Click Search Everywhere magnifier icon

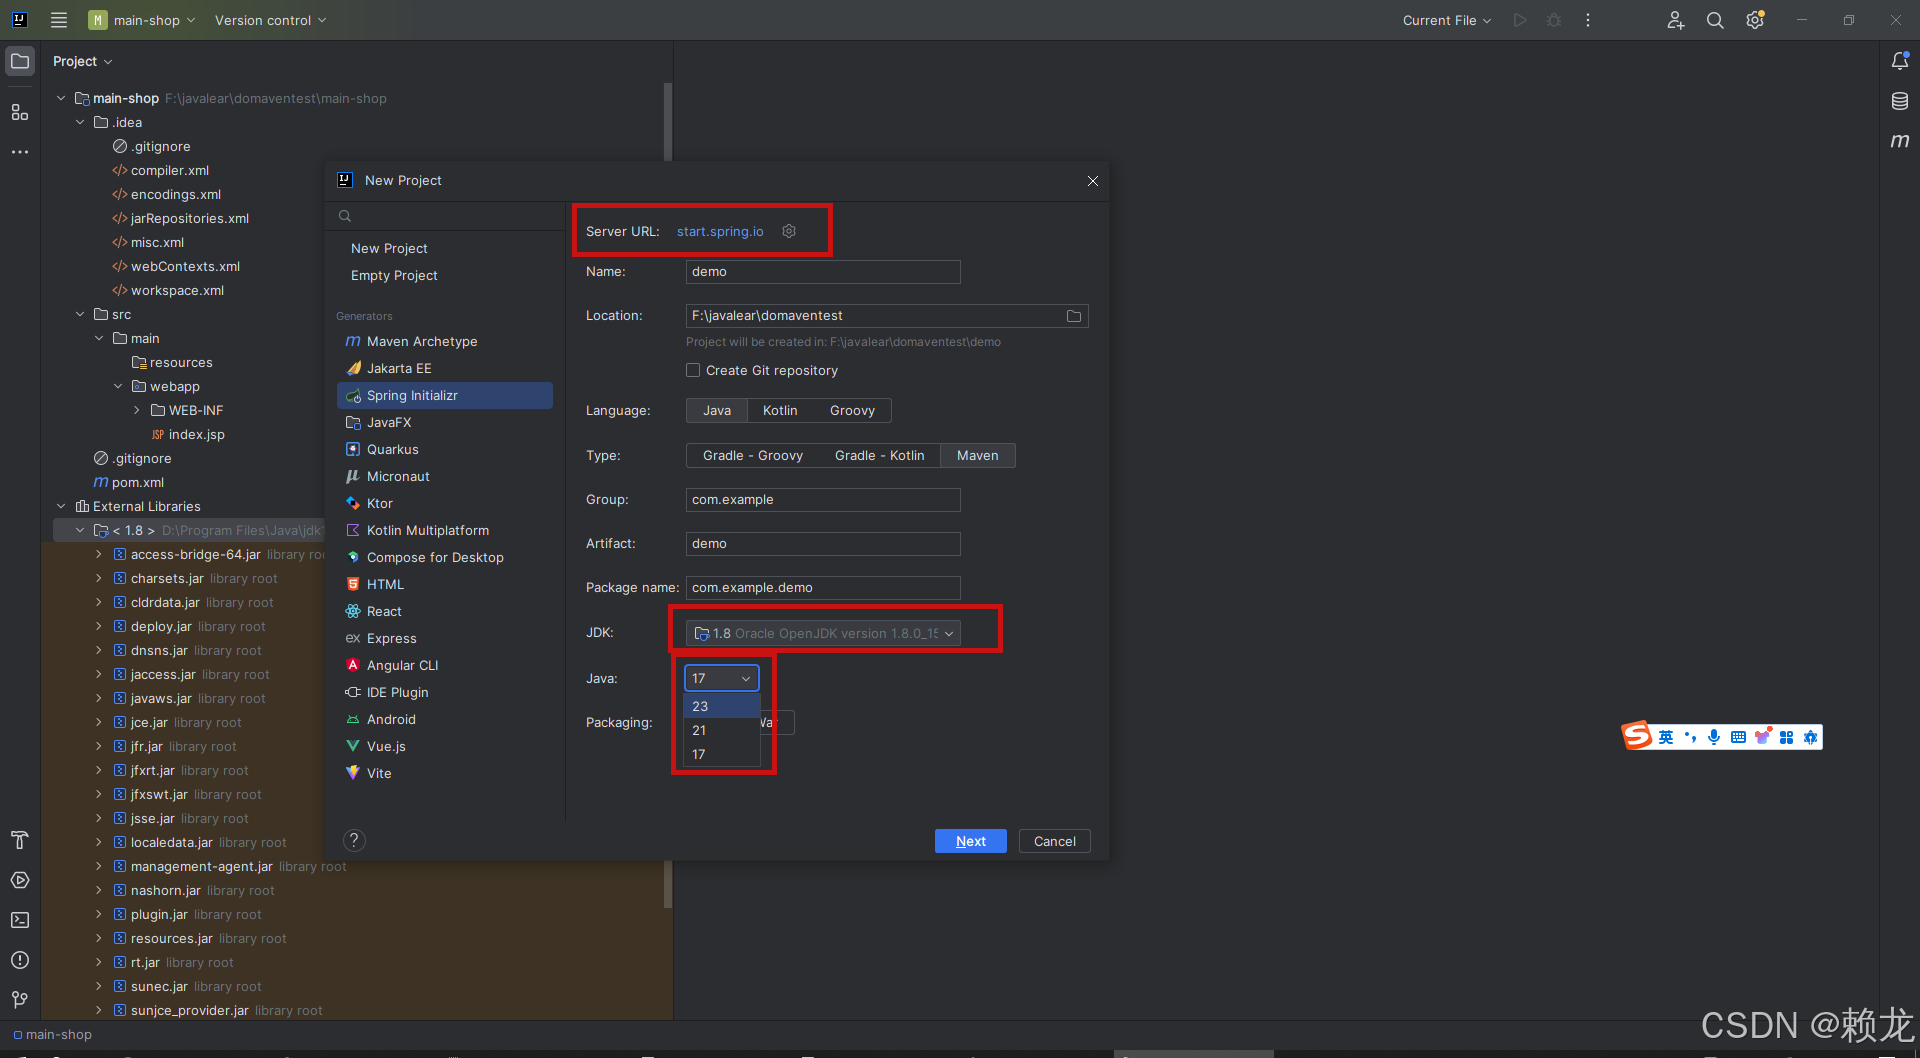tap(1715, 20)
